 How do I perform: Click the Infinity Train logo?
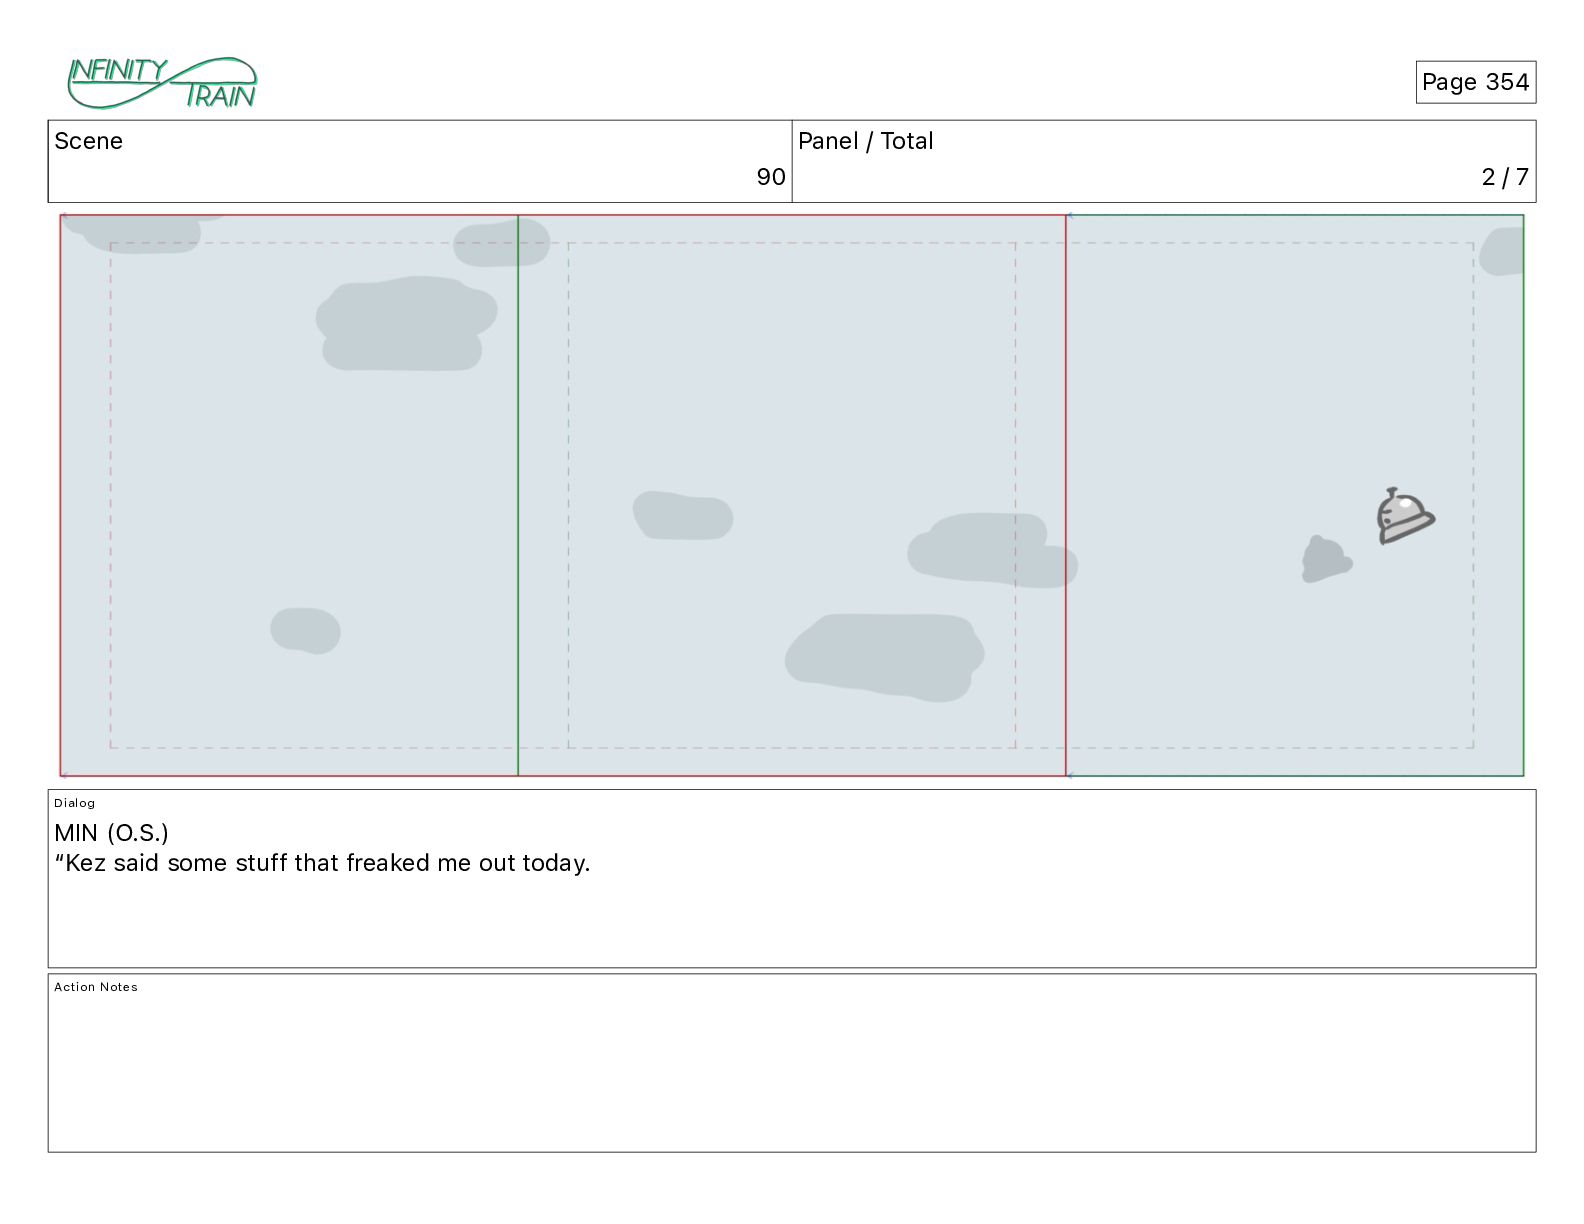[162, 83]
